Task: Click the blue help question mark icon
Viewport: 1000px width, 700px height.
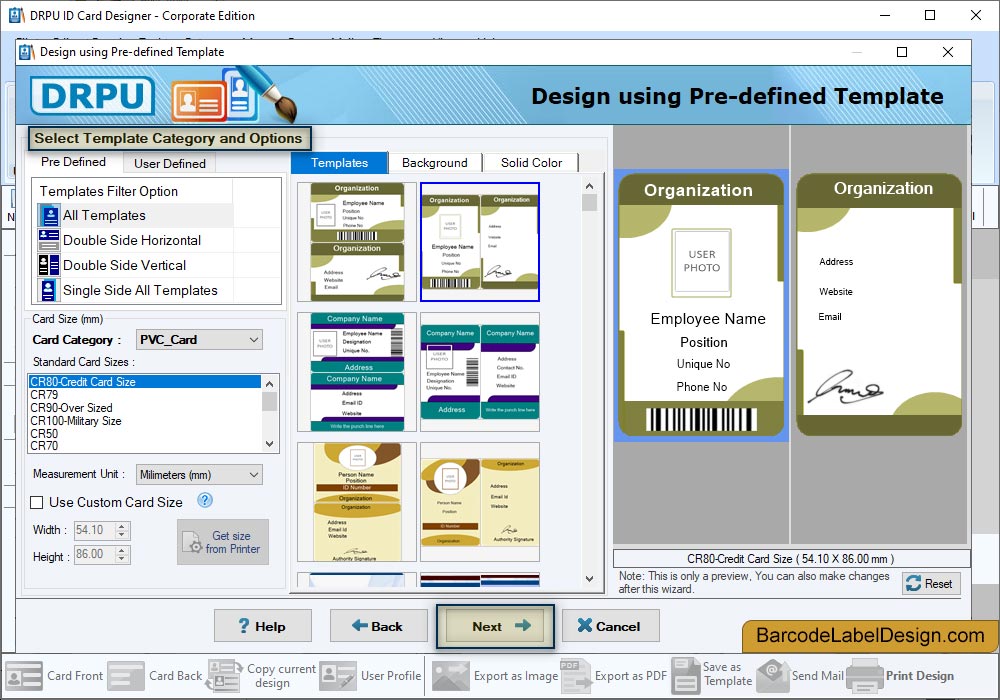Action: [205, 500]
